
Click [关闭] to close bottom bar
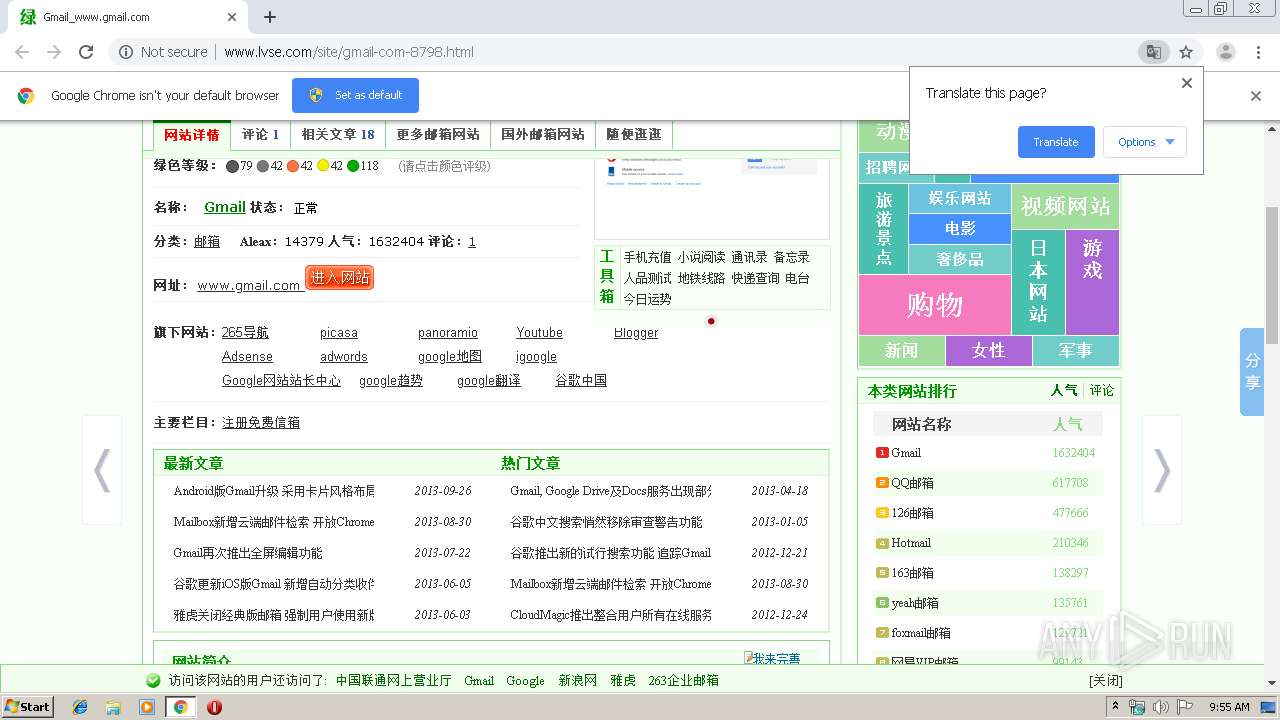click(x=1106, y=680)
